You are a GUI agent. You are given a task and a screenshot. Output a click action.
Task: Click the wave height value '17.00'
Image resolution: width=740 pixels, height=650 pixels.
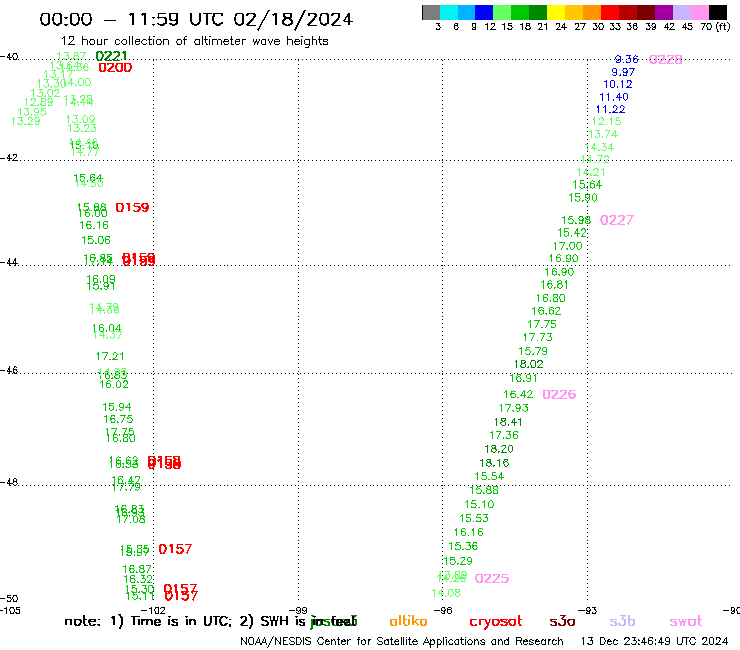567,246
